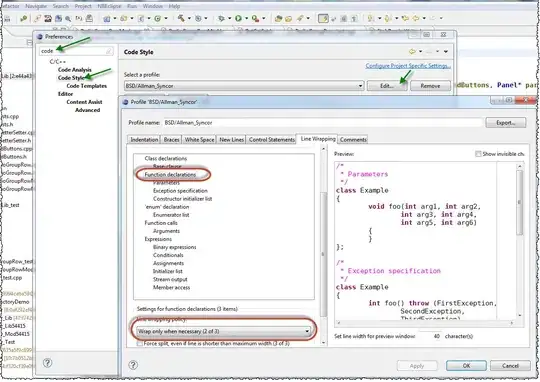Open the Window menu
This screenshot has width=540, height=382.
click(x=153, y=6)
